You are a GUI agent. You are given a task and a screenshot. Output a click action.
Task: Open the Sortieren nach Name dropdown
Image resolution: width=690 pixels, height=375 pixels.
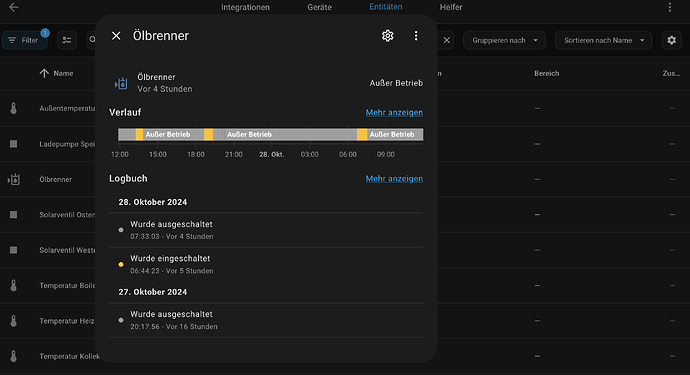[603, 40]
